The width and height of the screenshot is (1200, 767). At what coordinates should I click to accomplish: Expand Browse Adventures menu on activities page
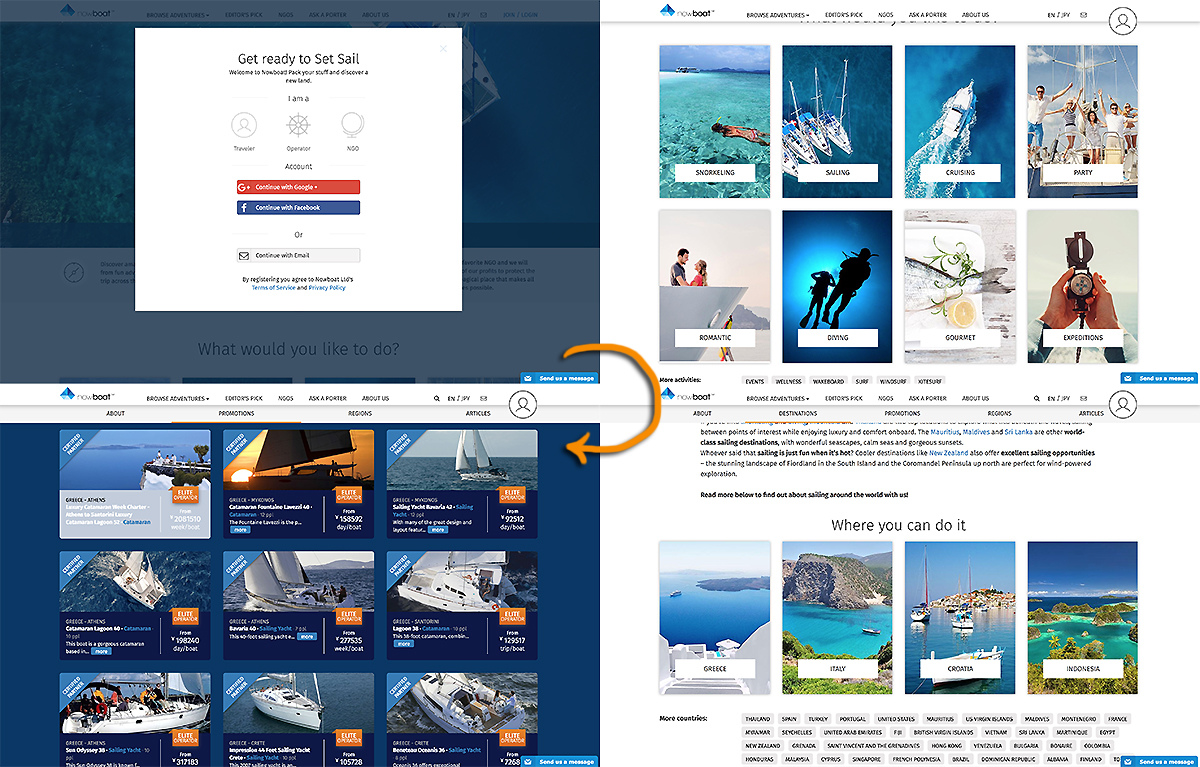point(778,16)
